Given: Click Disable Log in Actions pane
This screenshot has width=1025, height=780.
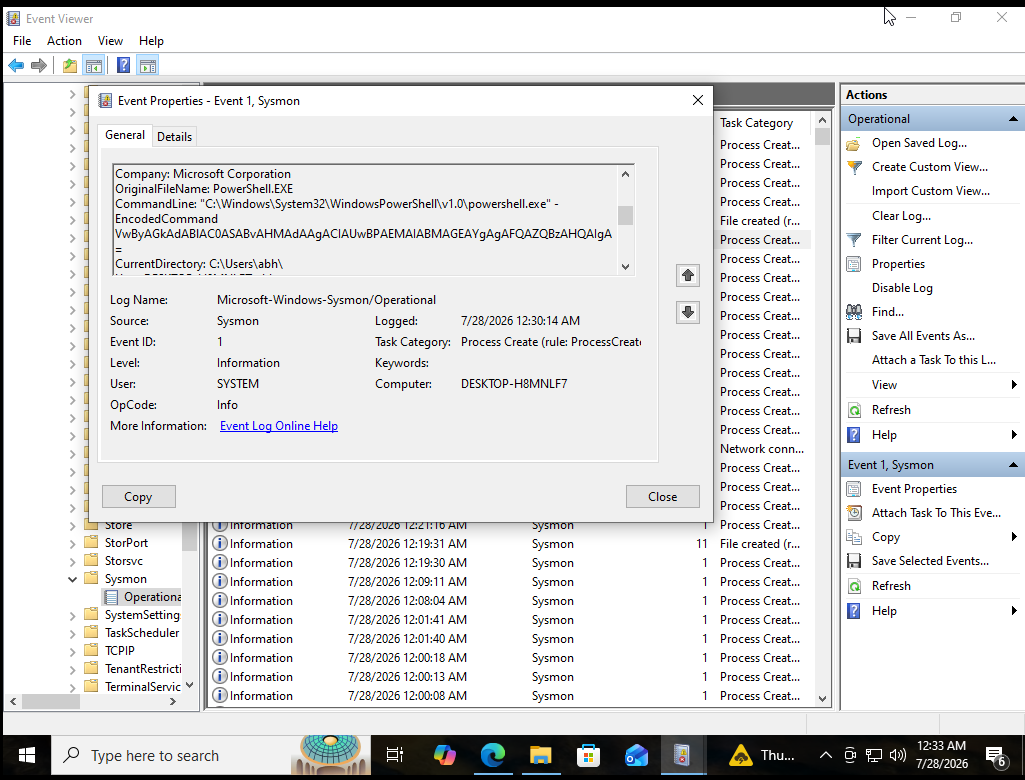Looking at the screenshot, I should pyautogui.click(x=902, y=288).
